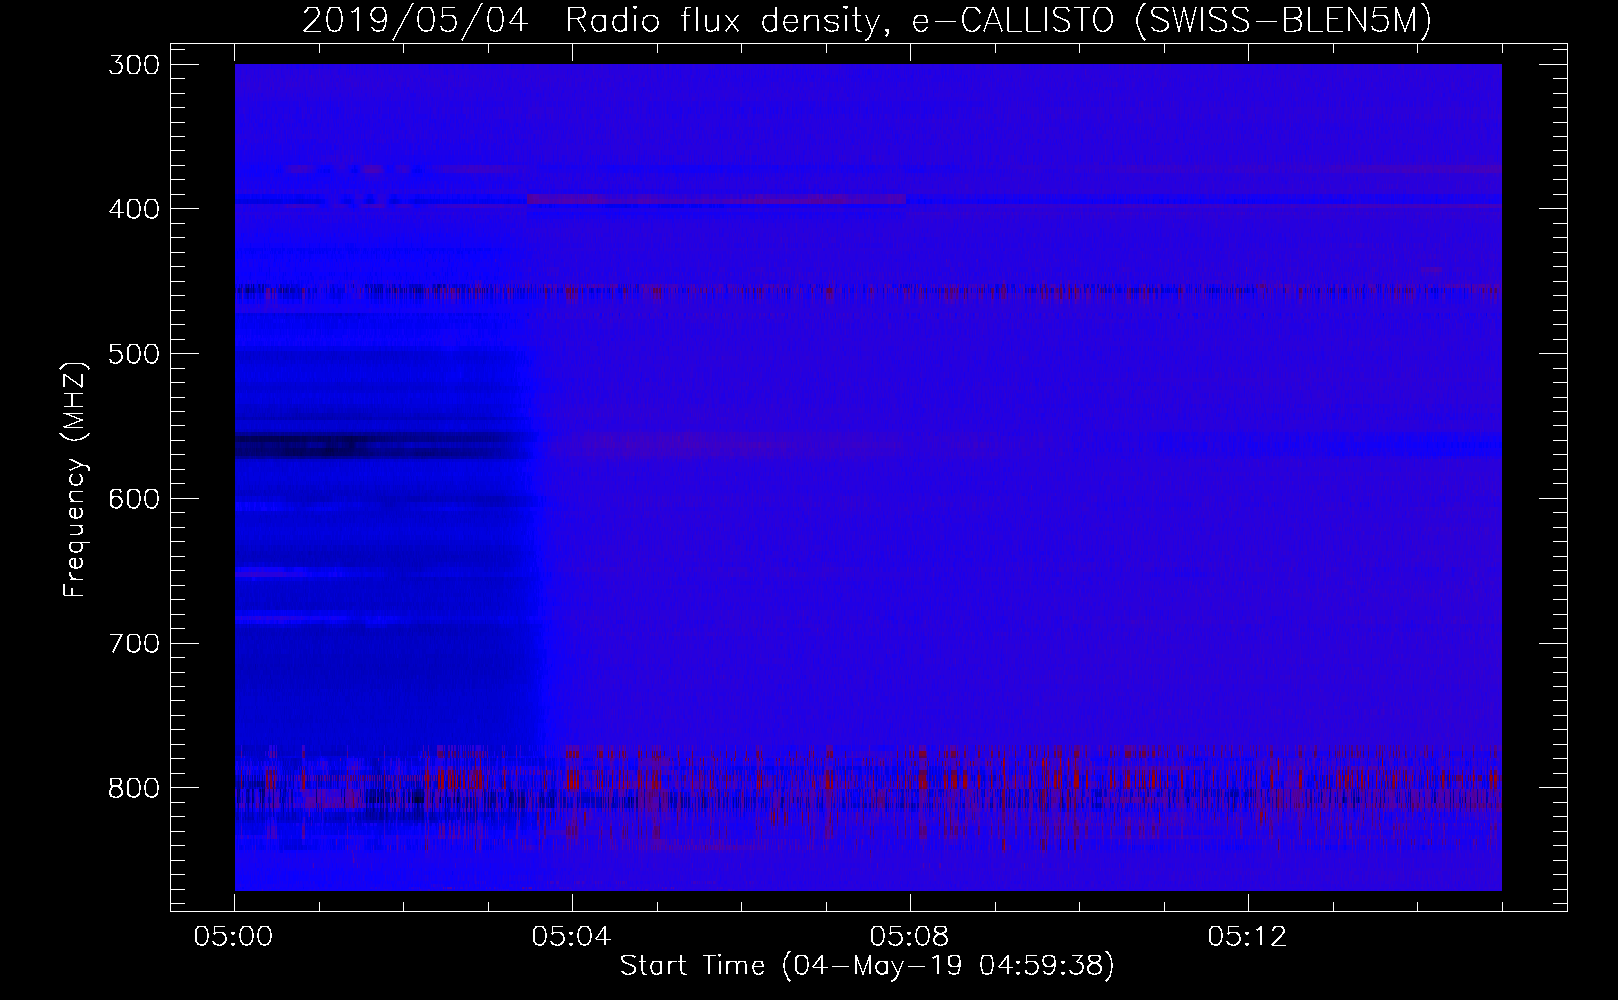Click the 05:08 time tick label
Screen dimensions: 1618x1000
[910, 937]
